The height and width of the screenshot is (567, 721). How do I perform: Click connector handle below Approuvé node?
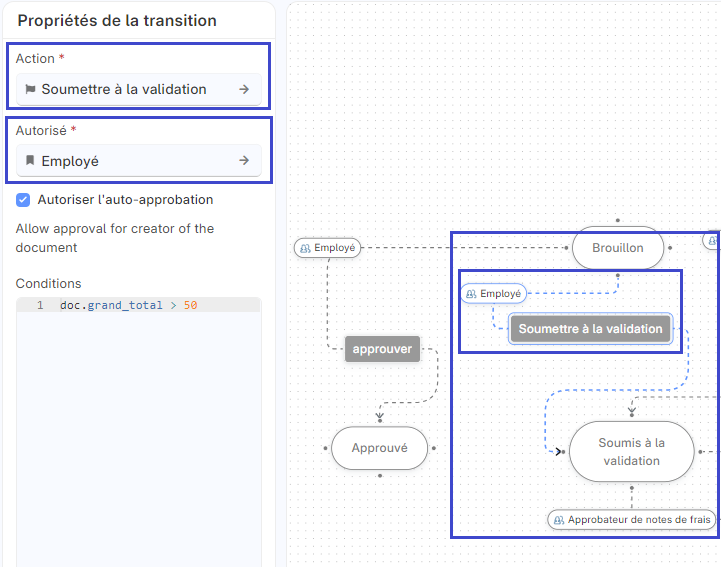[x=380, y=476]
